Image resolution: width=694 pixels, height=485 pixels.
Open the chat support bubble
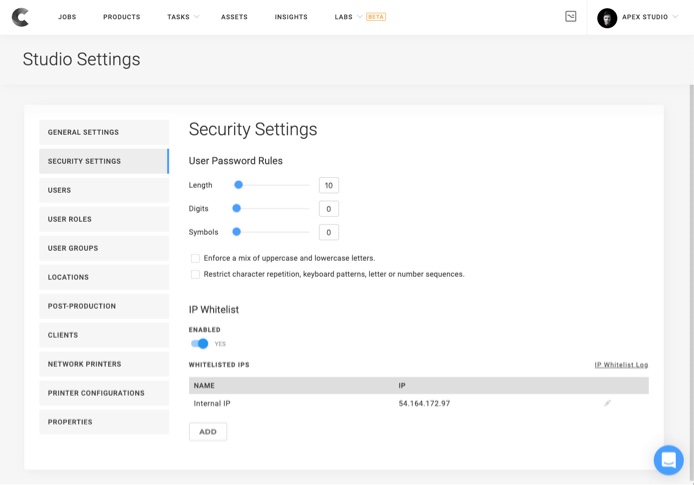coord(668,460)
